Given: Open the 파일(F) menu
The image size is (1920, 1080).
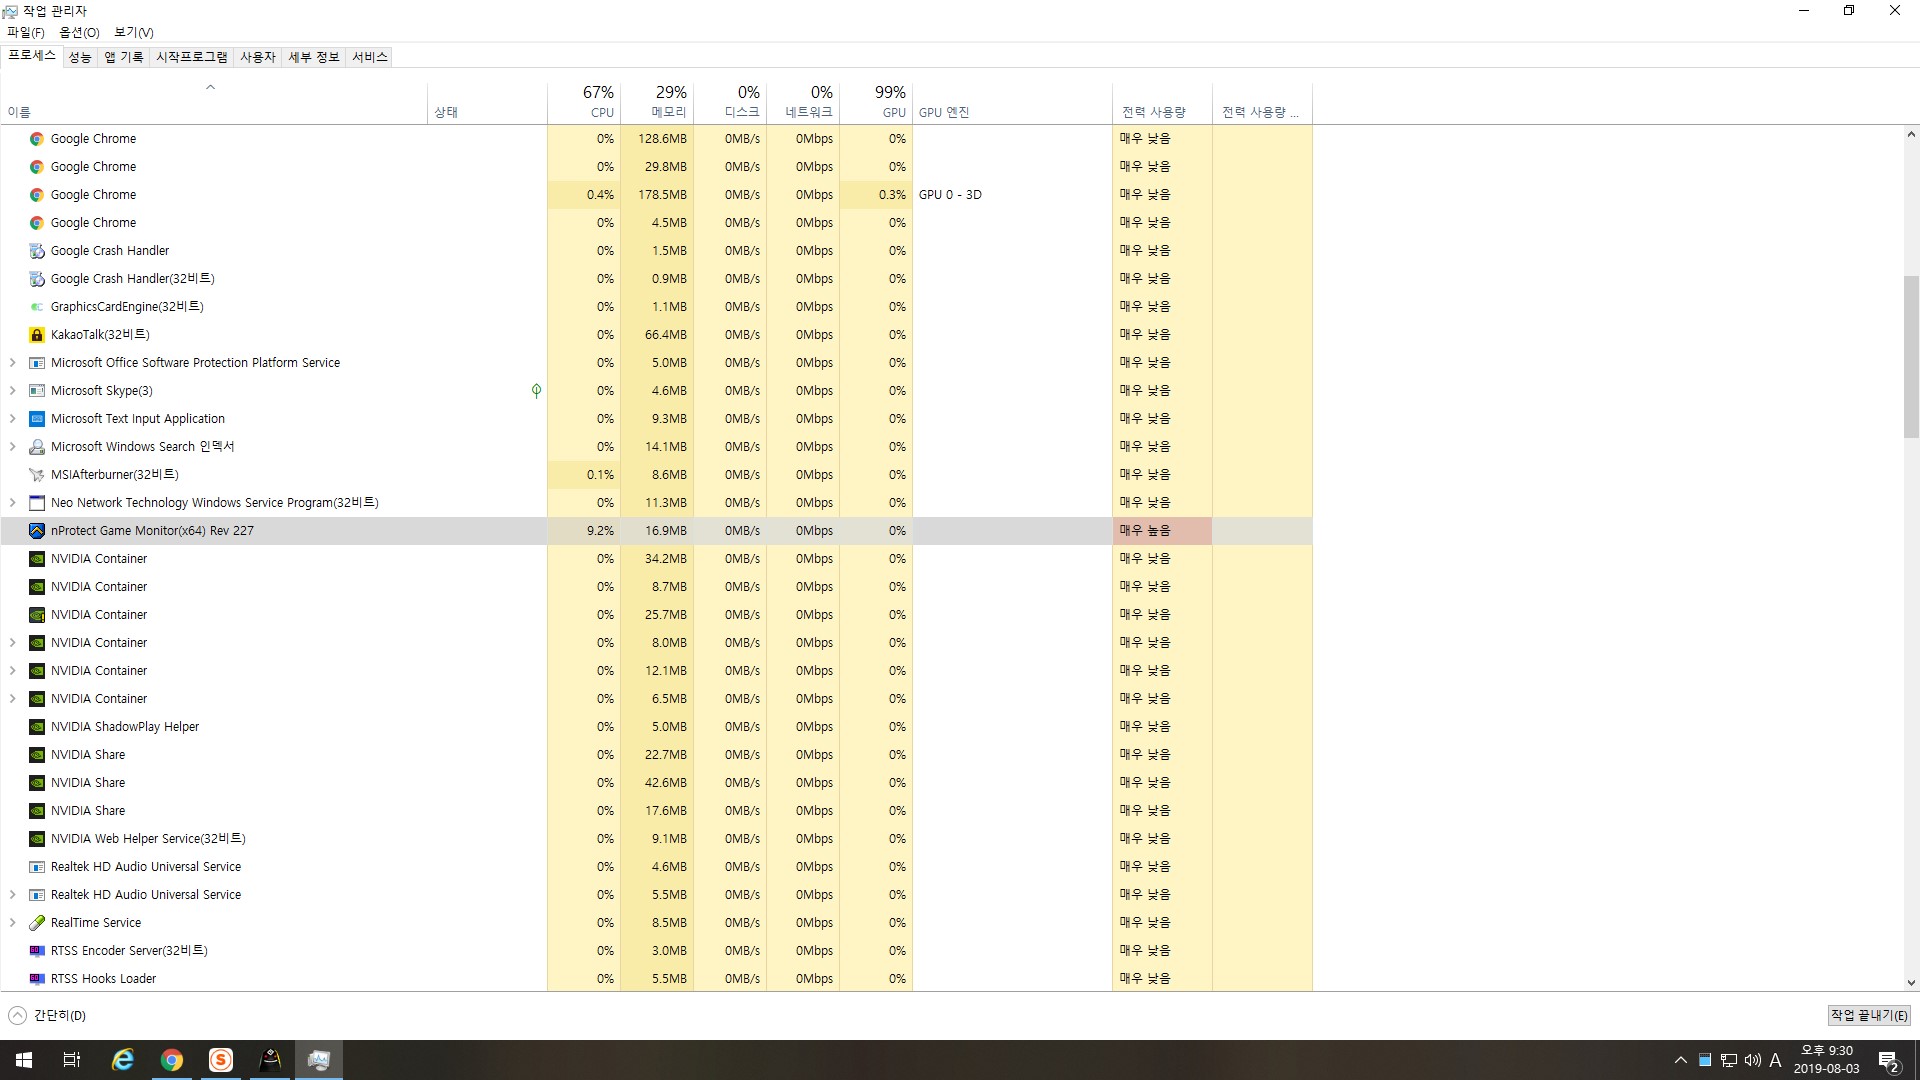Looking at the screenshot, I should [25, 33].
